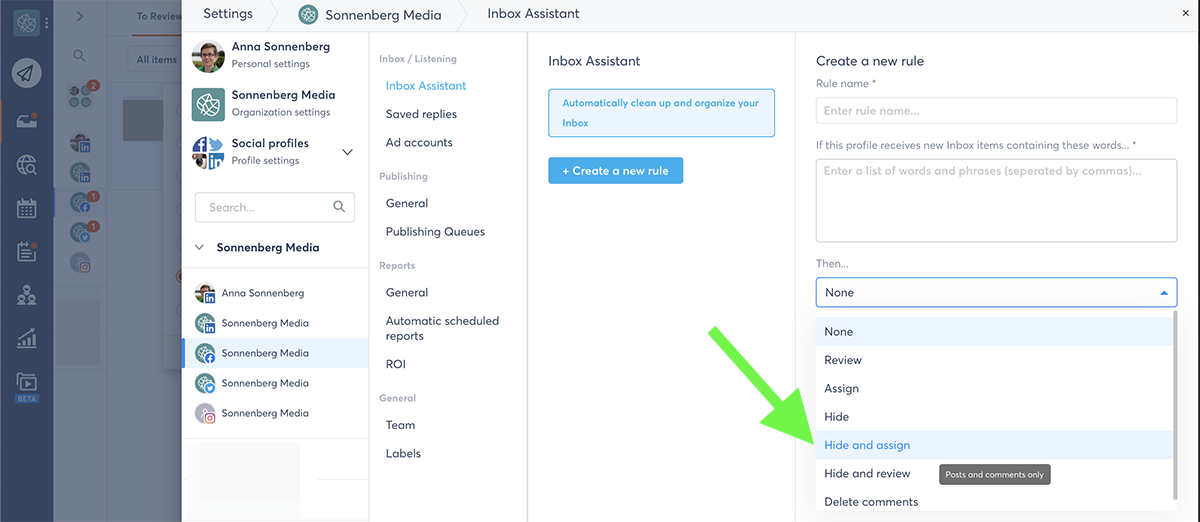Open Publishing Queues settings
This screenshot has height=522, width=1200.
pos(435,231)
